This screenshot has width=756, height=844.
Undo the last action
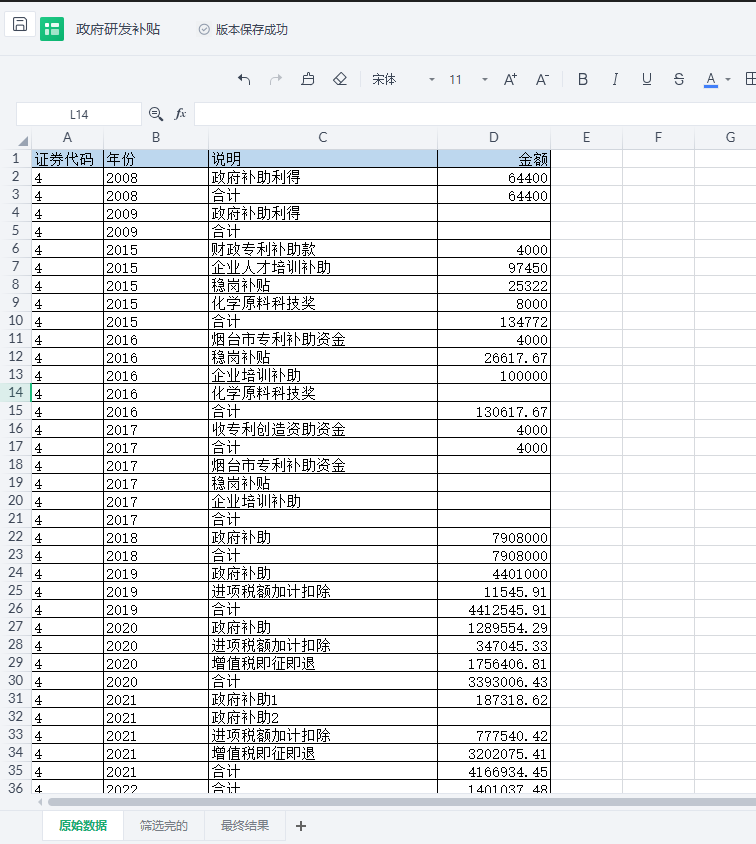pos(244,80)
